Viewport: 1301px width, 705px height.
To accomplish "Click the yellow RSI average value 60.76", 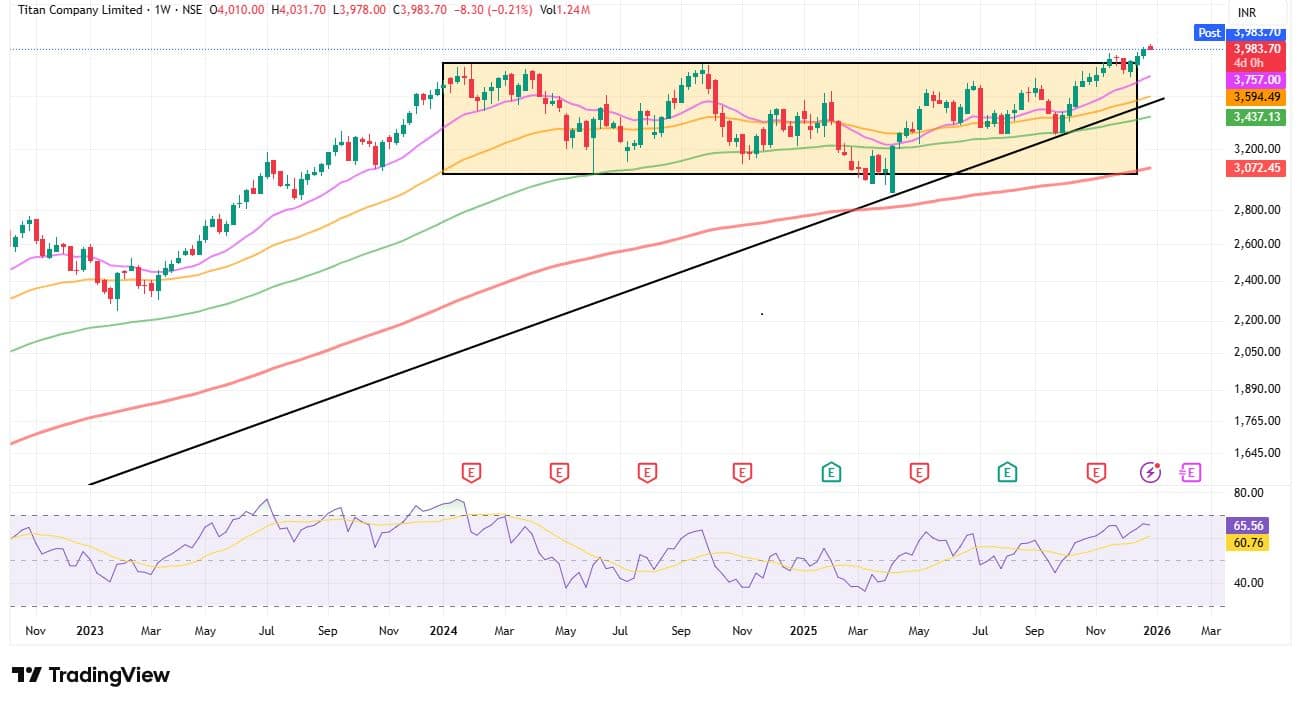I will coord(1250,543).
